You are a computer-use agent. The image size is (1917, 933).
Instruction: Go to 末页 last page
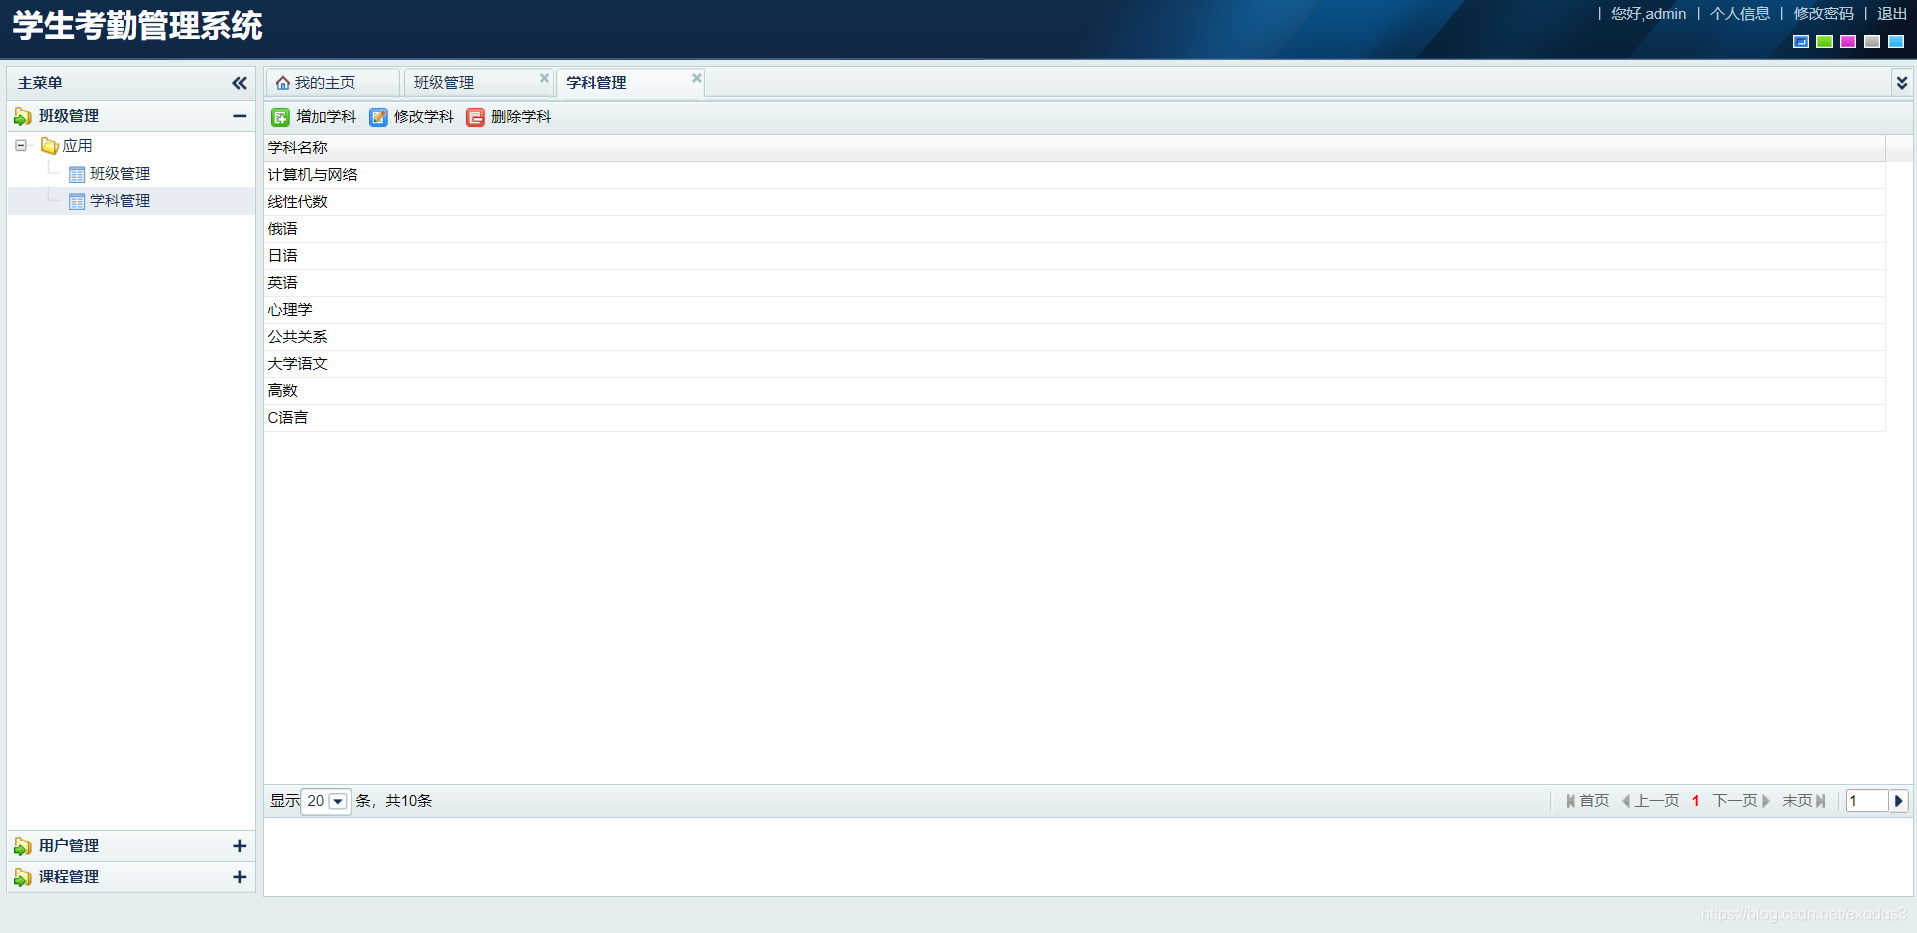click(x=1804, y=801)
